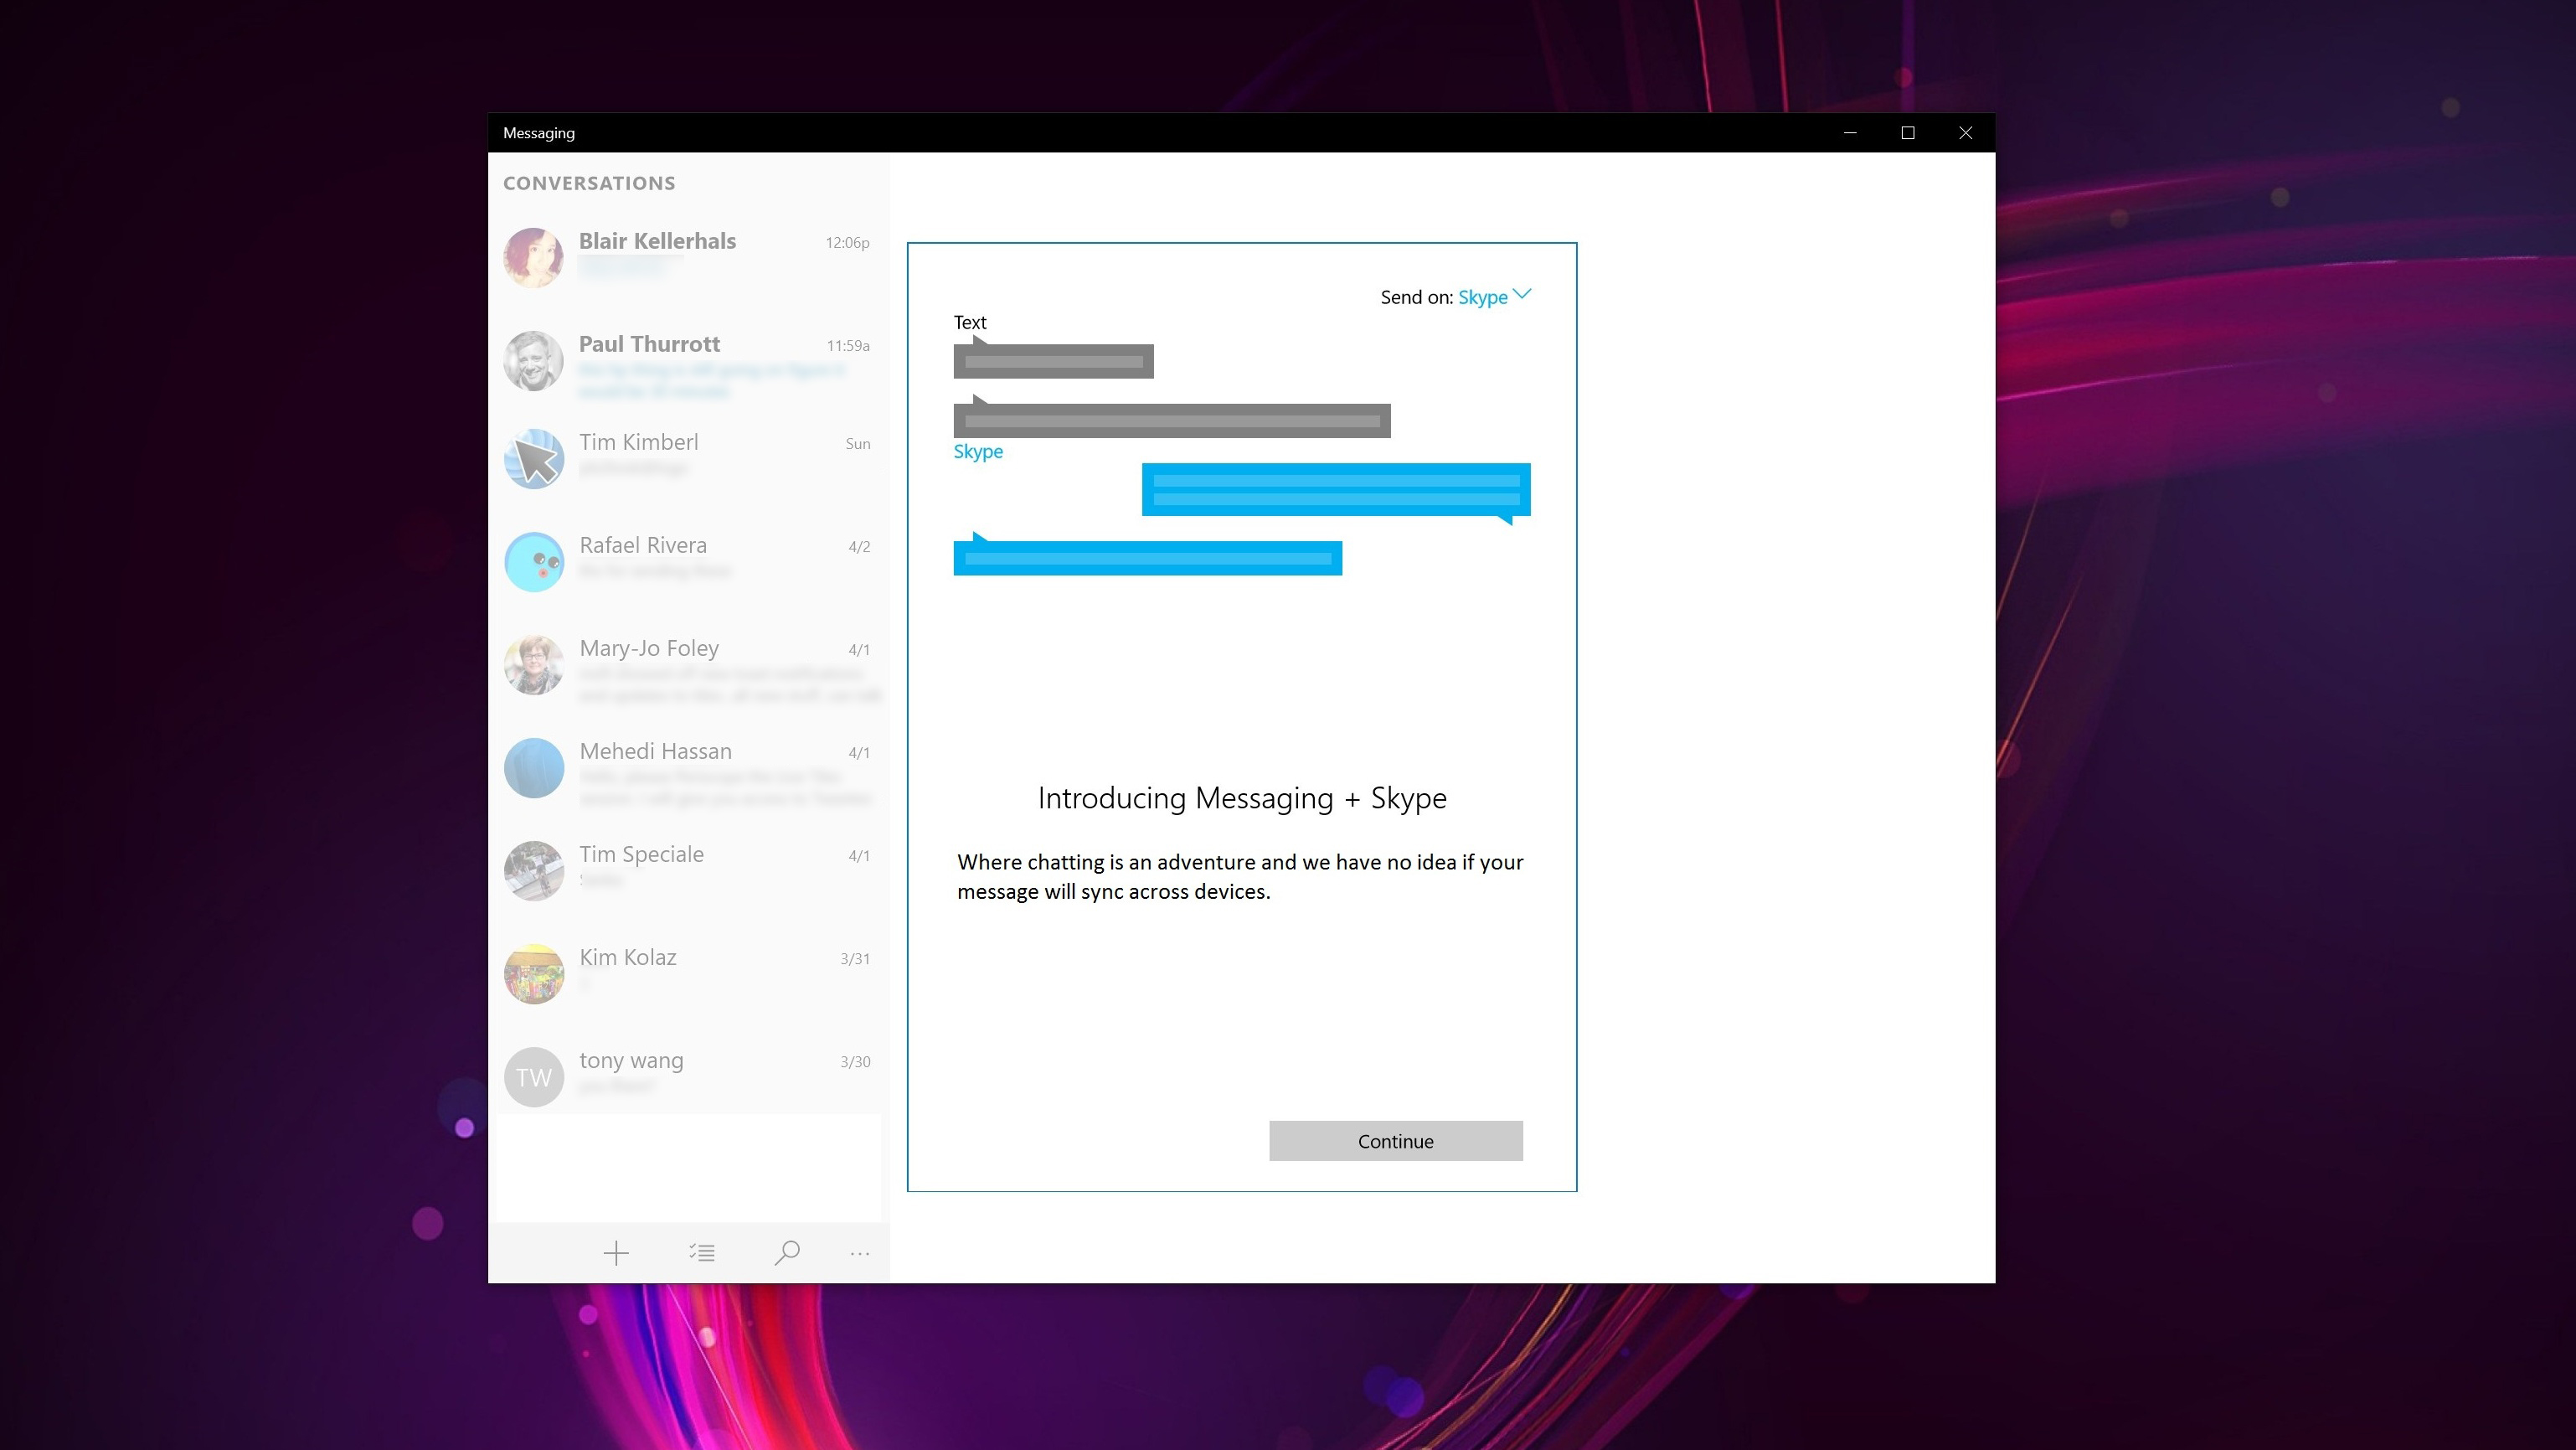The height and width of the screenshot is (1450, 2576).
Task: Minimize the Messaging window
Action: [1849, 133]
